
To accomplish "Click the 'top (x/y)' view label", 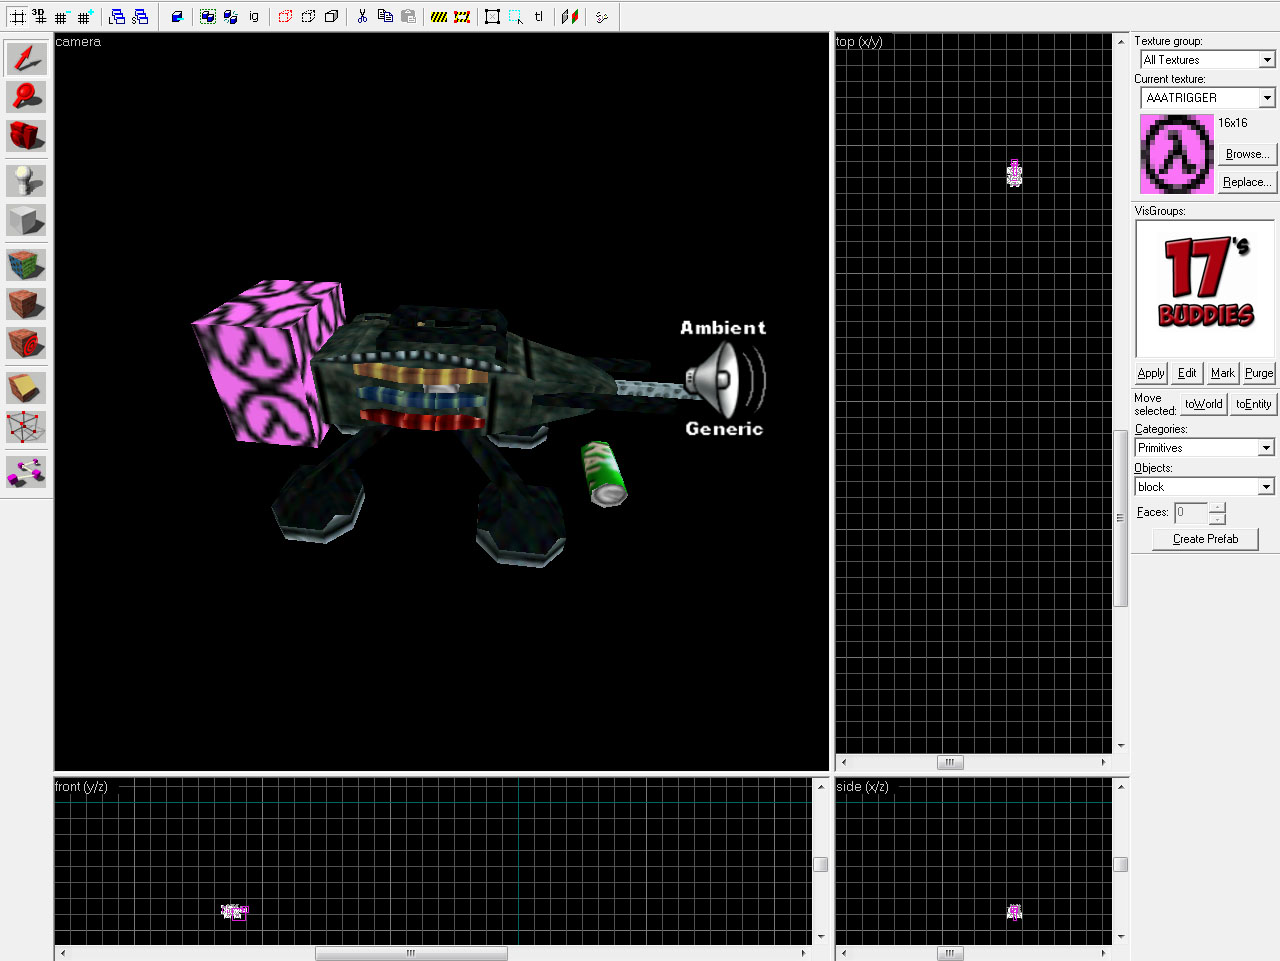I will point(859,42).
